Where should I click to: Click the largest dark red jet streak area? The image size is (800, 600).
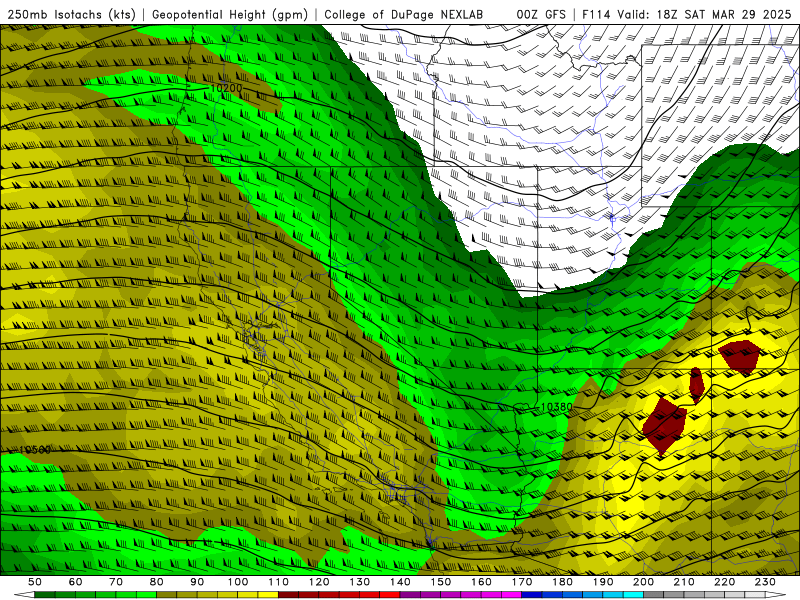[664, 427]
